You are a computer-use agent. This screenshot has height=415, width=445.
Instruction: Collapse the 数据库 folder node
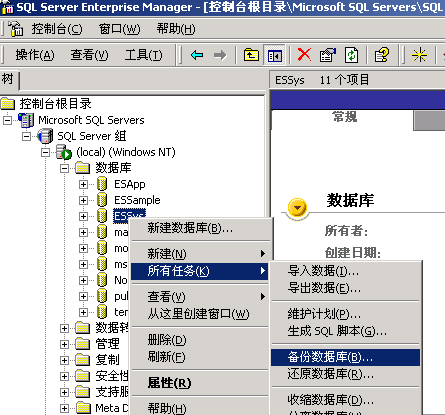point(64,168)
